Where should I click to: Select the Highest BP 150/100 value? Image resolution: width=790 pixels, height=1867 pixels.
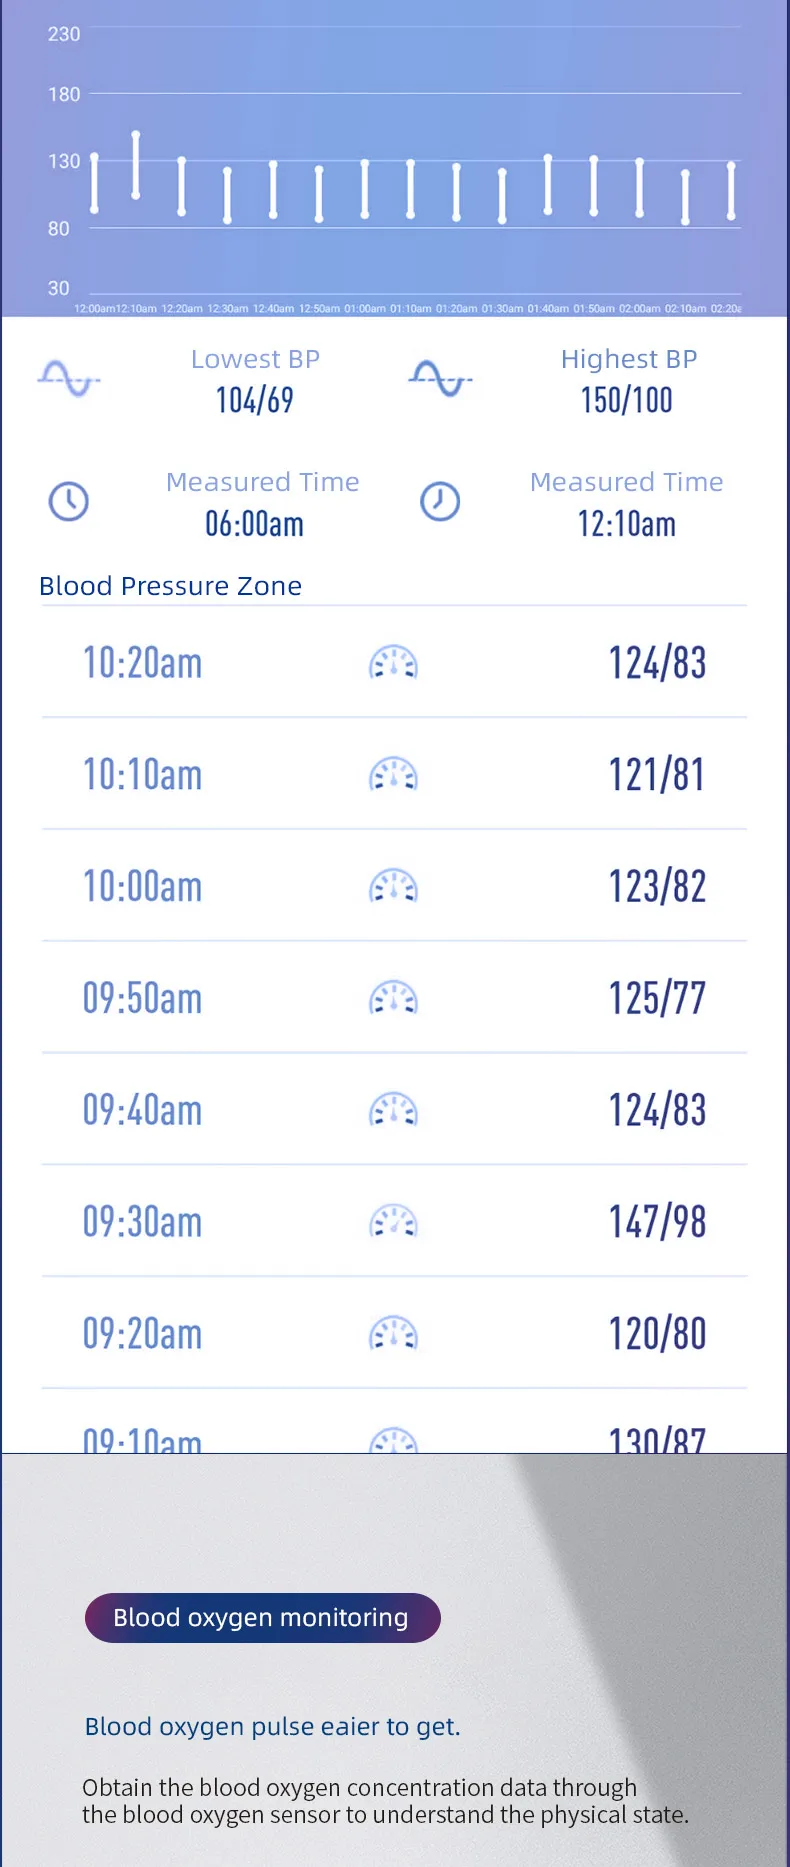tap(627, 400)
